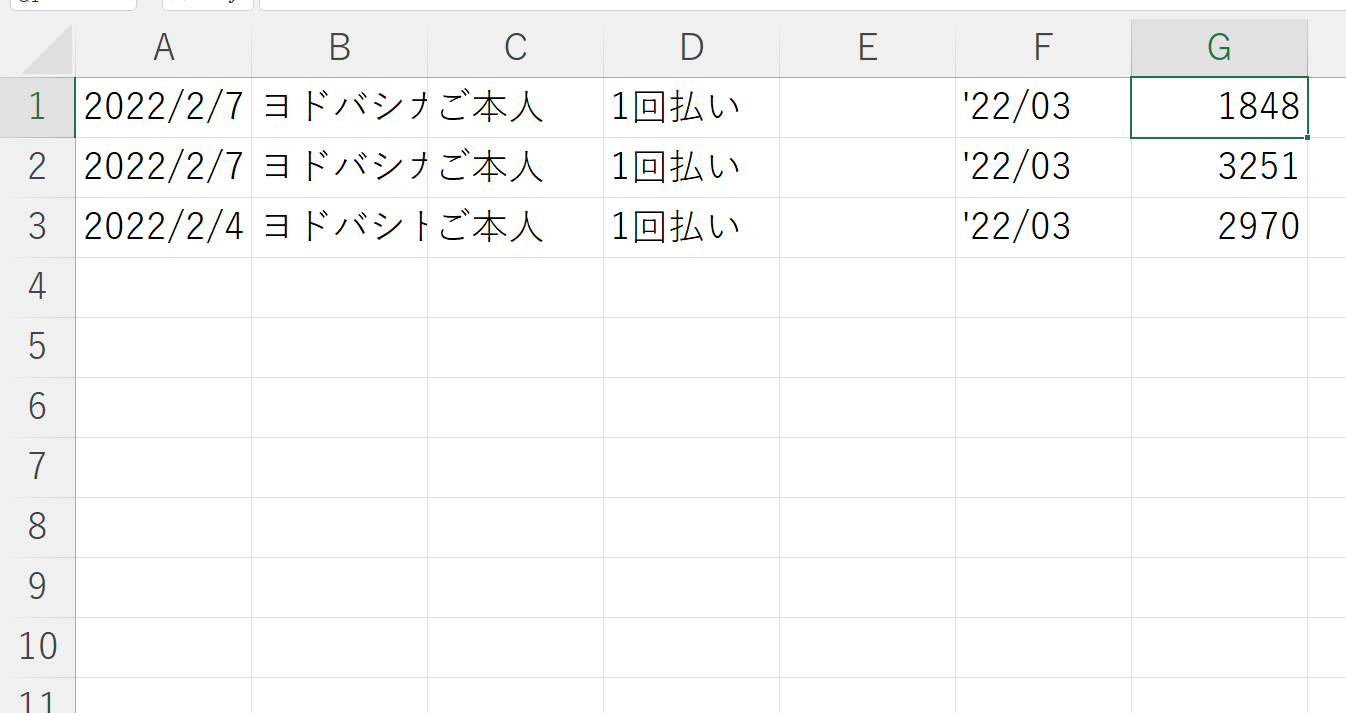Select column E header

point(867,47)
